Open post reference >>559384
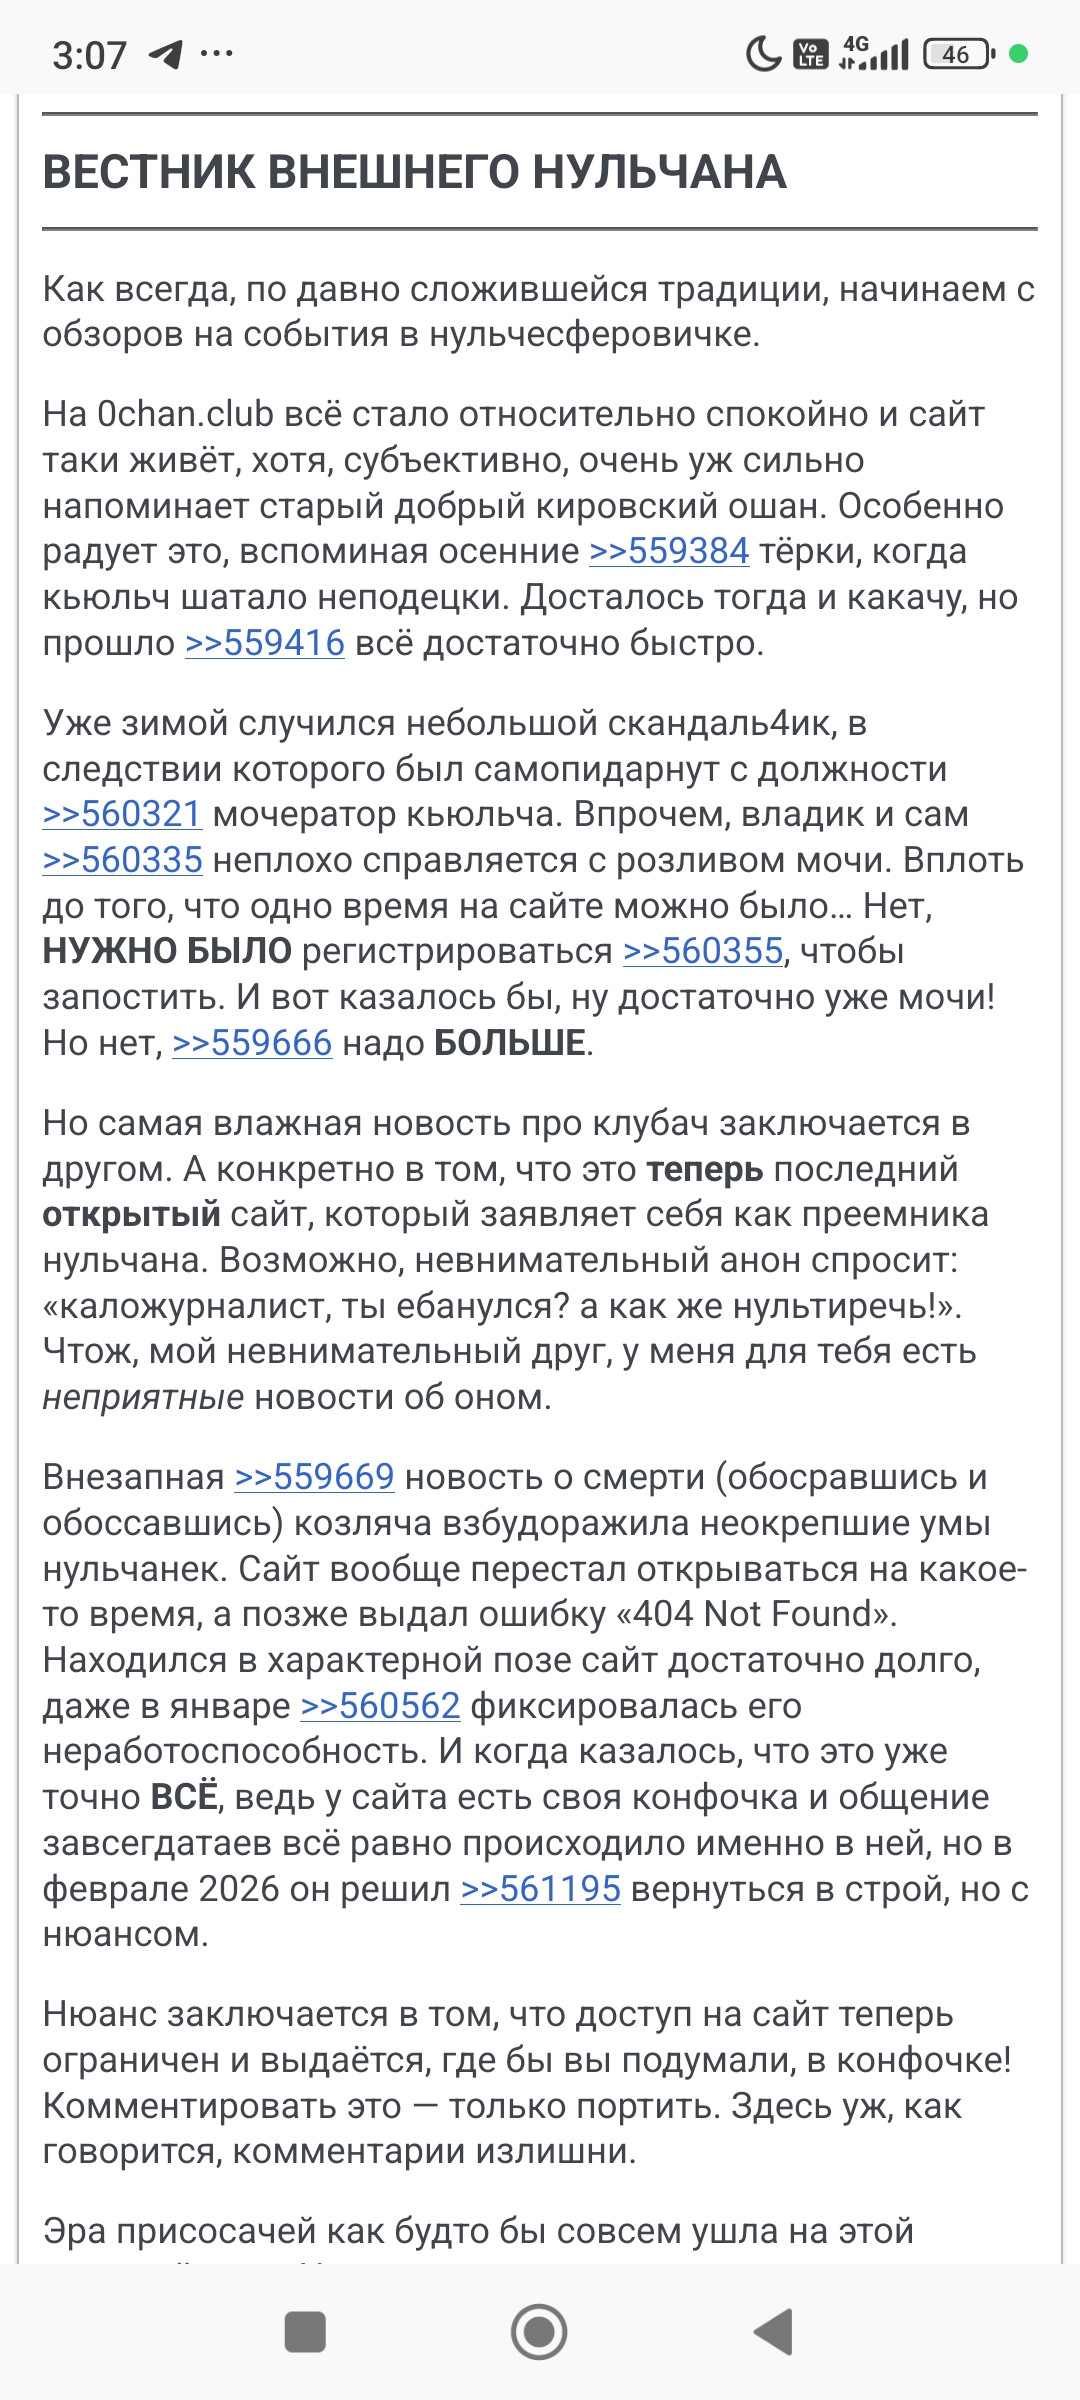The image size is (1080, 2400). pyautogui.click(x=669, y=551)
